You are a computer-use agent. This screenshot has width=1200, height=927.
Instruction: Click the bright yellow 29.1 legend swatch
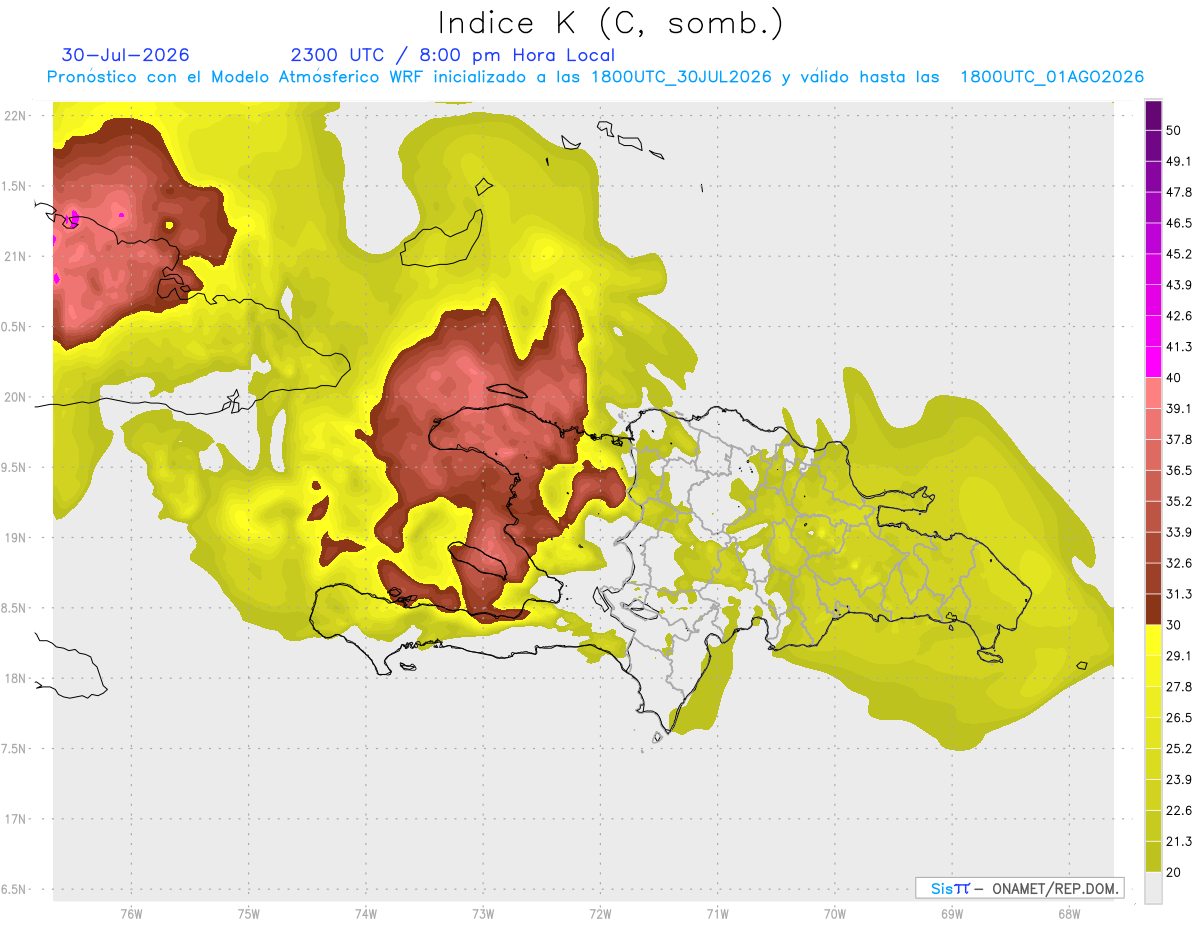[x=1153, y=640]
